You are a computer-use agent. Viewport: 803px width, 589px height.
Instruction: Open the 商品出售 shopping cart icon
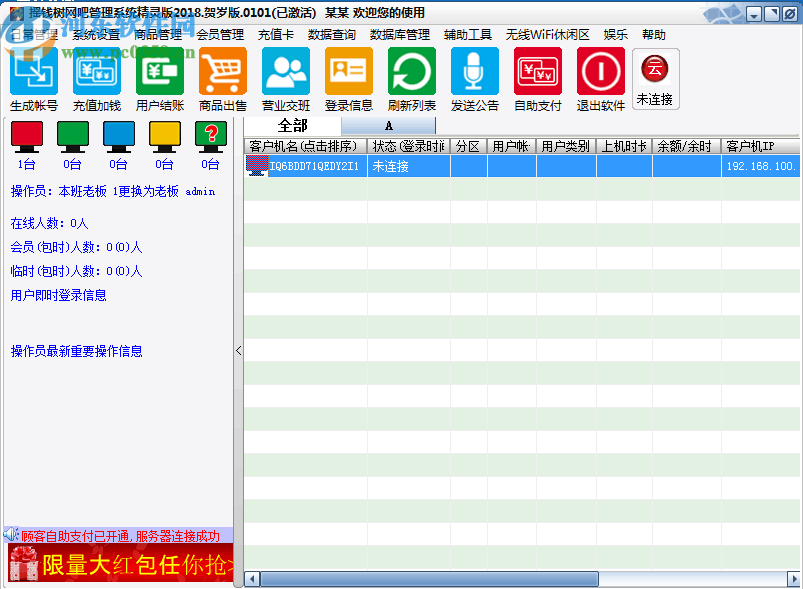coord(223,71)
